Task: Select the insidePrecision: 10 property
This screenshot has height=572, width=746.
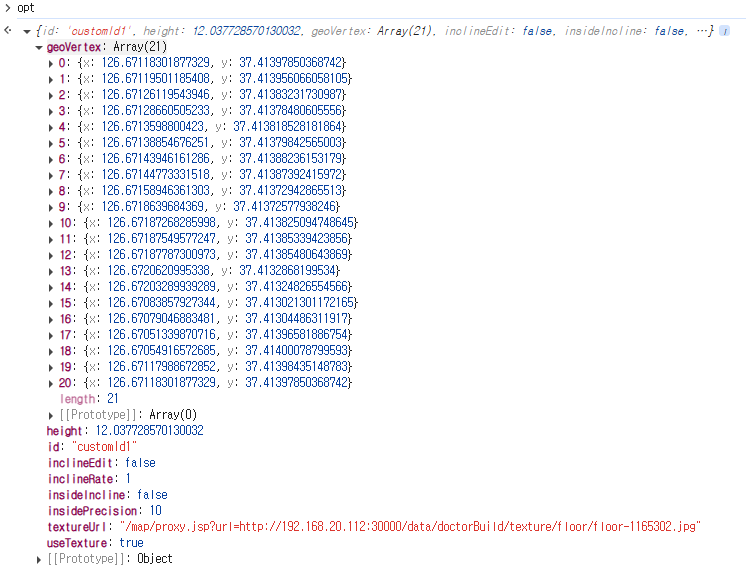Action: coord(105,511)
